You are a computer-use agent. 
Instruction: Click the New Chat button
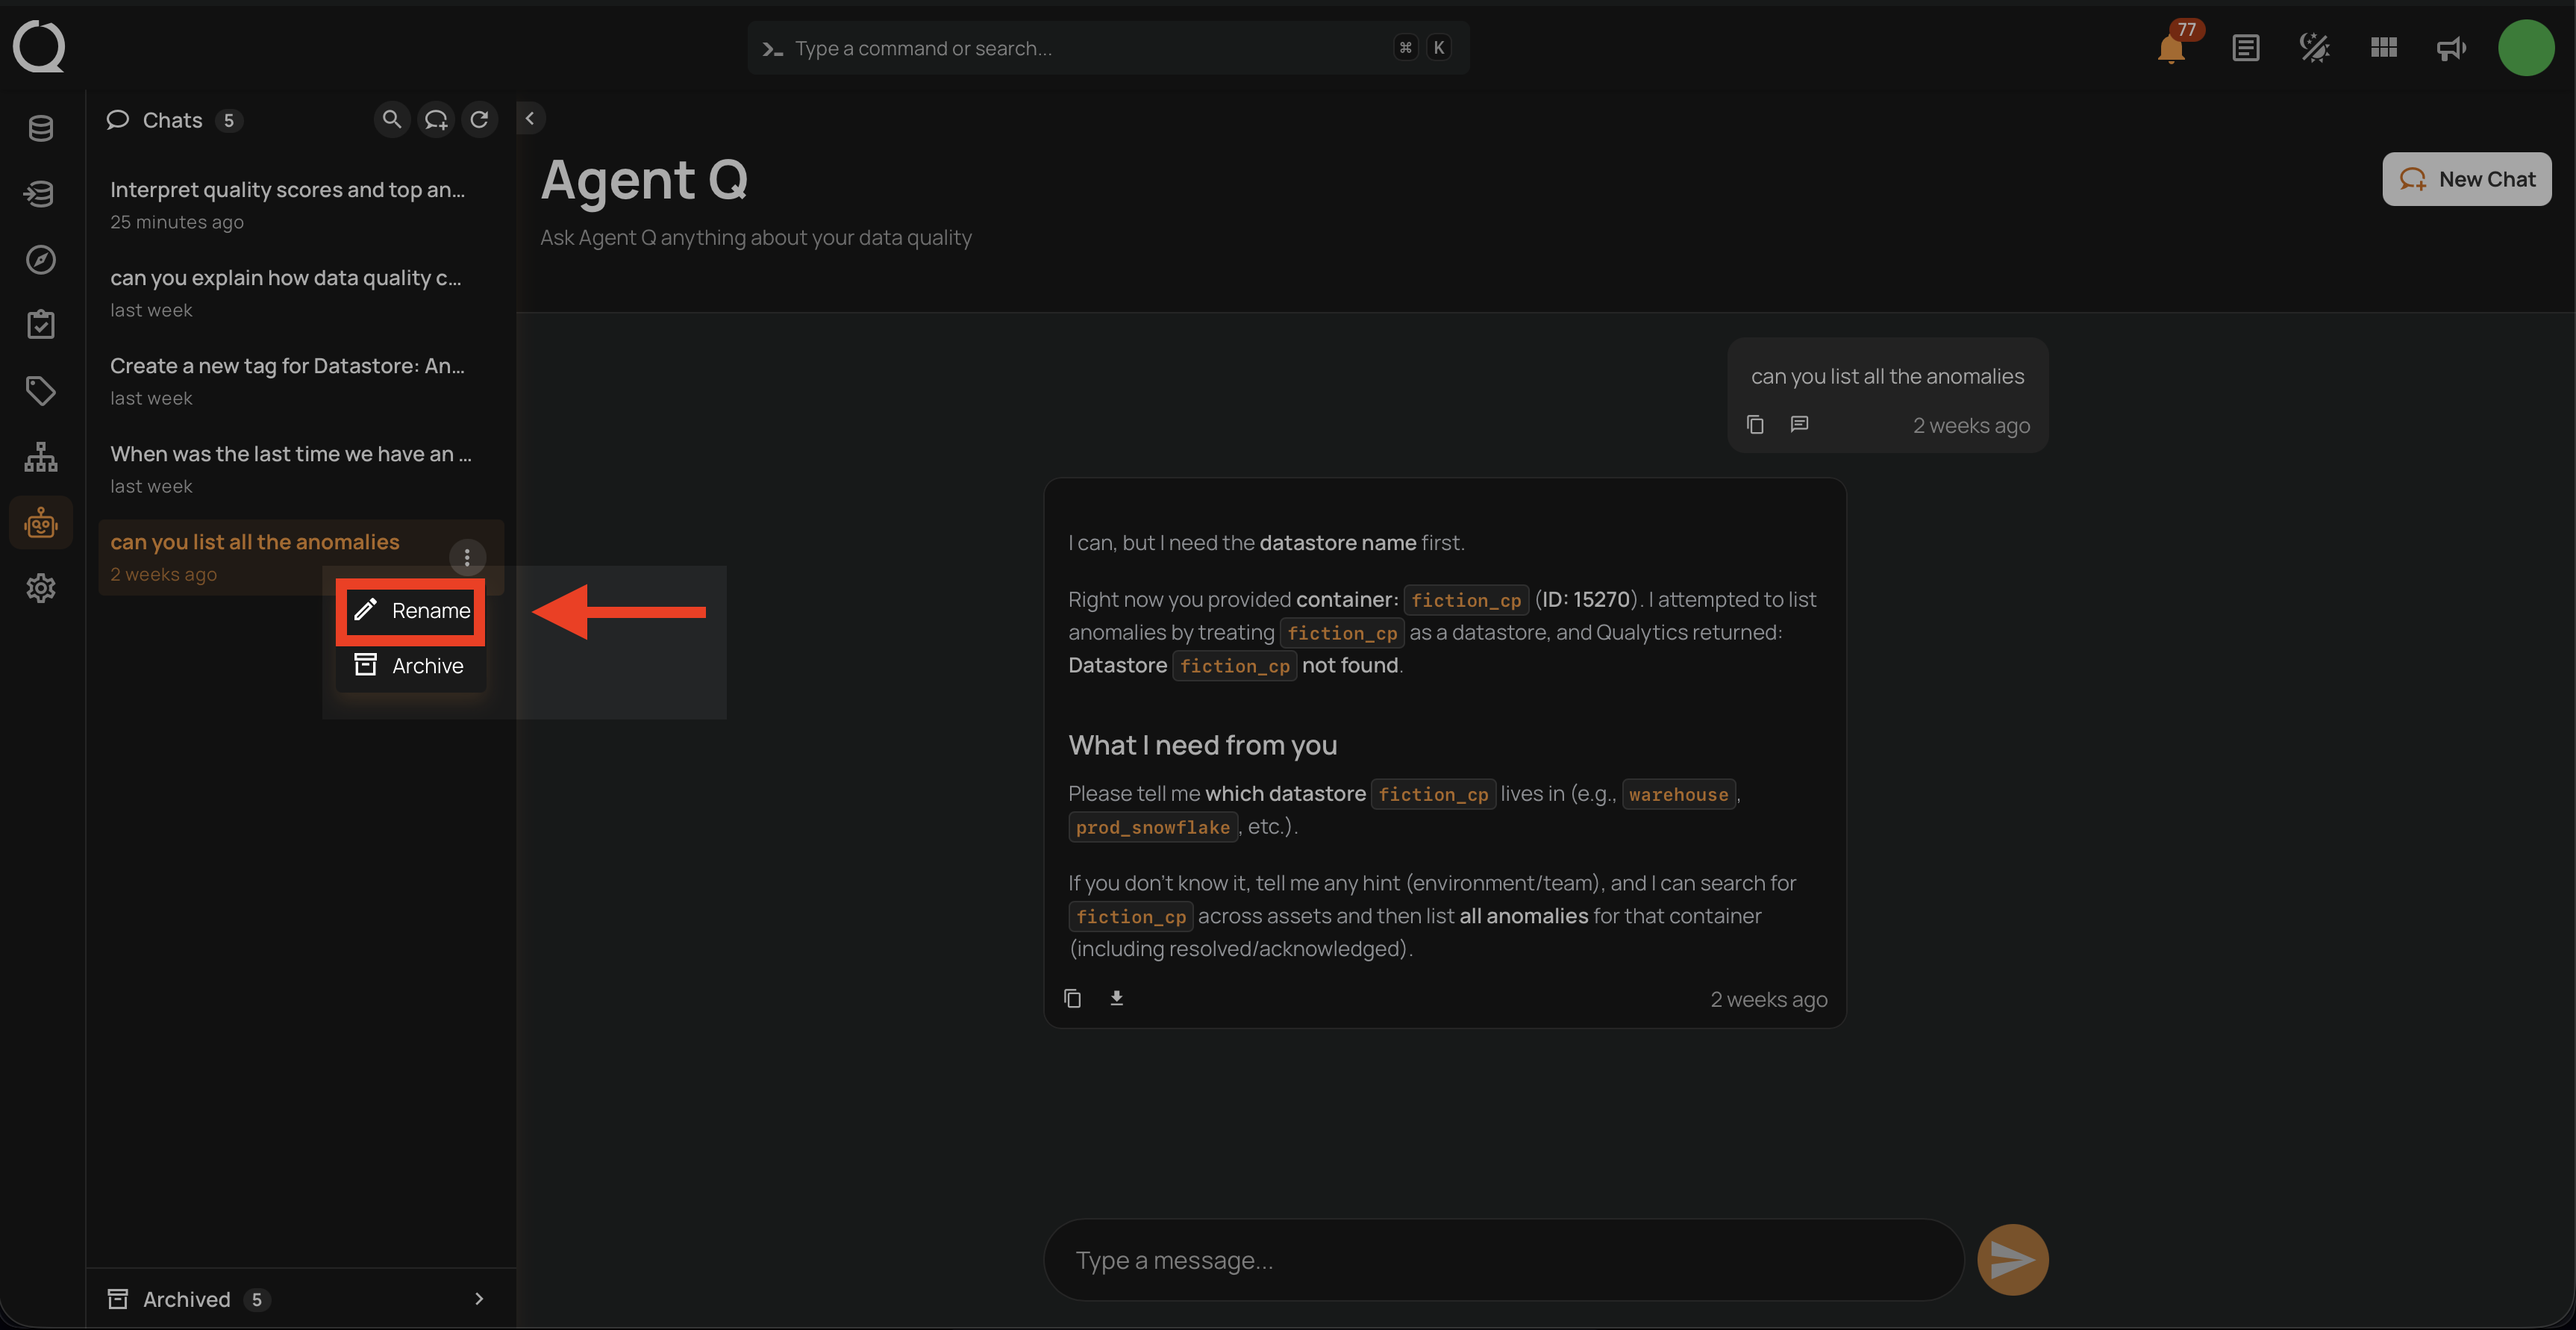pos(2466,179)
